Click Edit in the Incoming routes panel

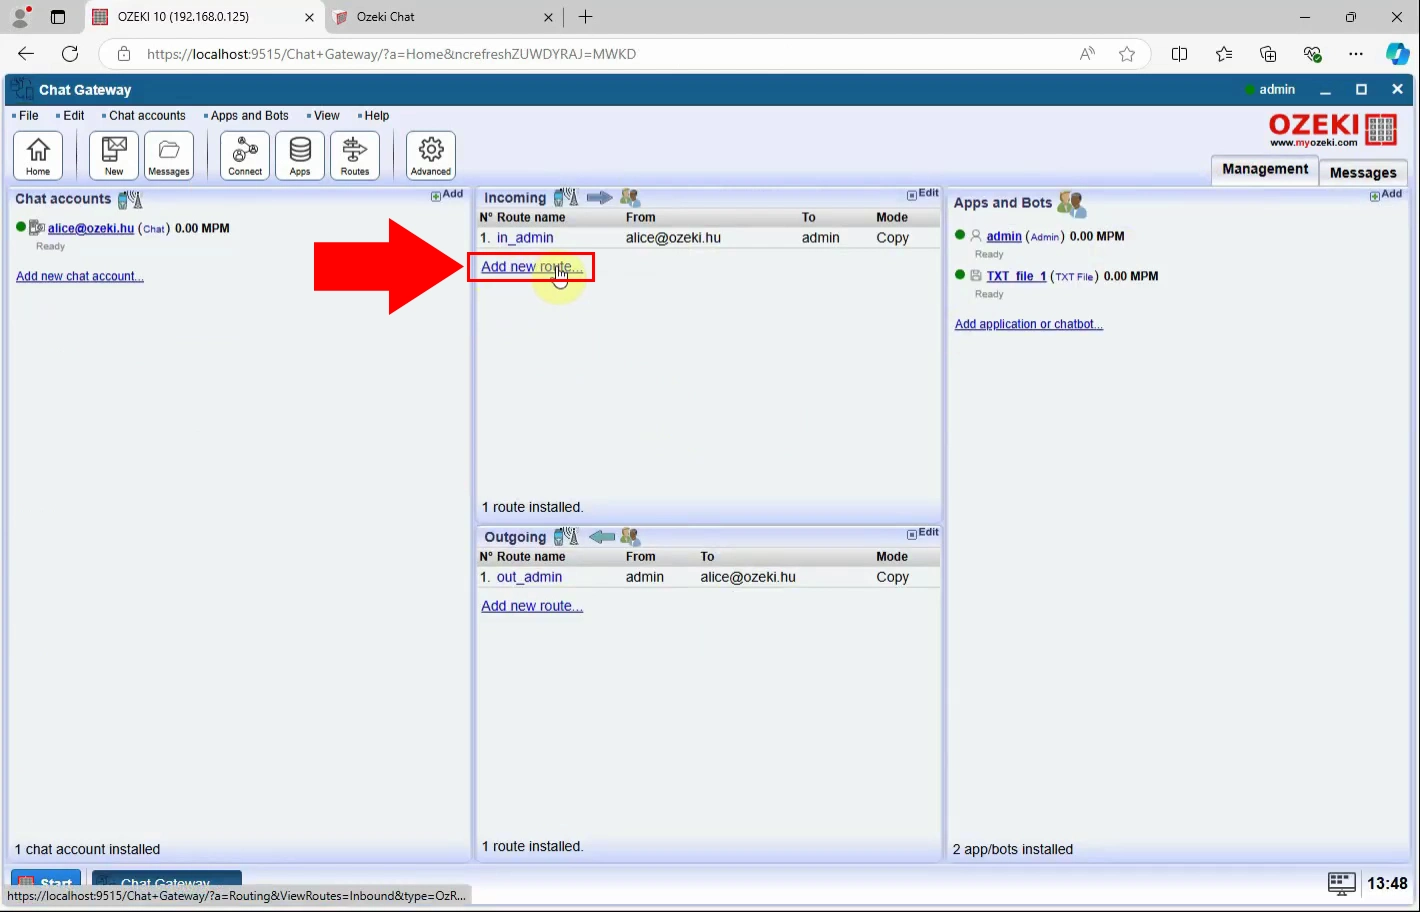923,194
